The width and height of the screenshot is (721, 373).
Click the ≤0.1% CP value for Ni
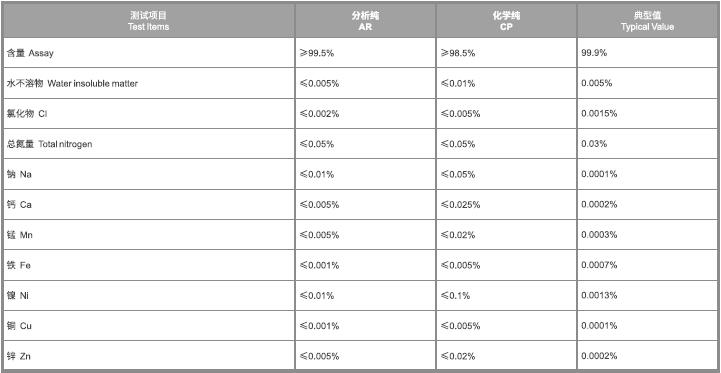[x=455, y=296]
